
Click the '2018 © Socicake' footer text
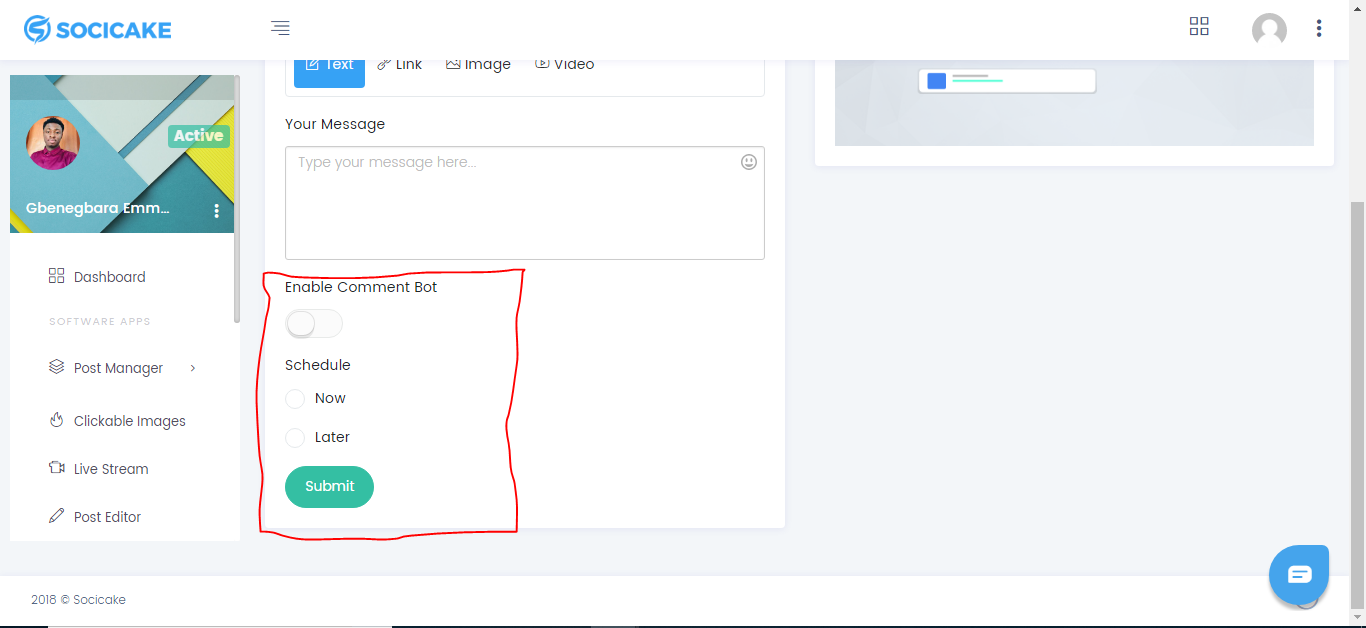pos(78,600)
